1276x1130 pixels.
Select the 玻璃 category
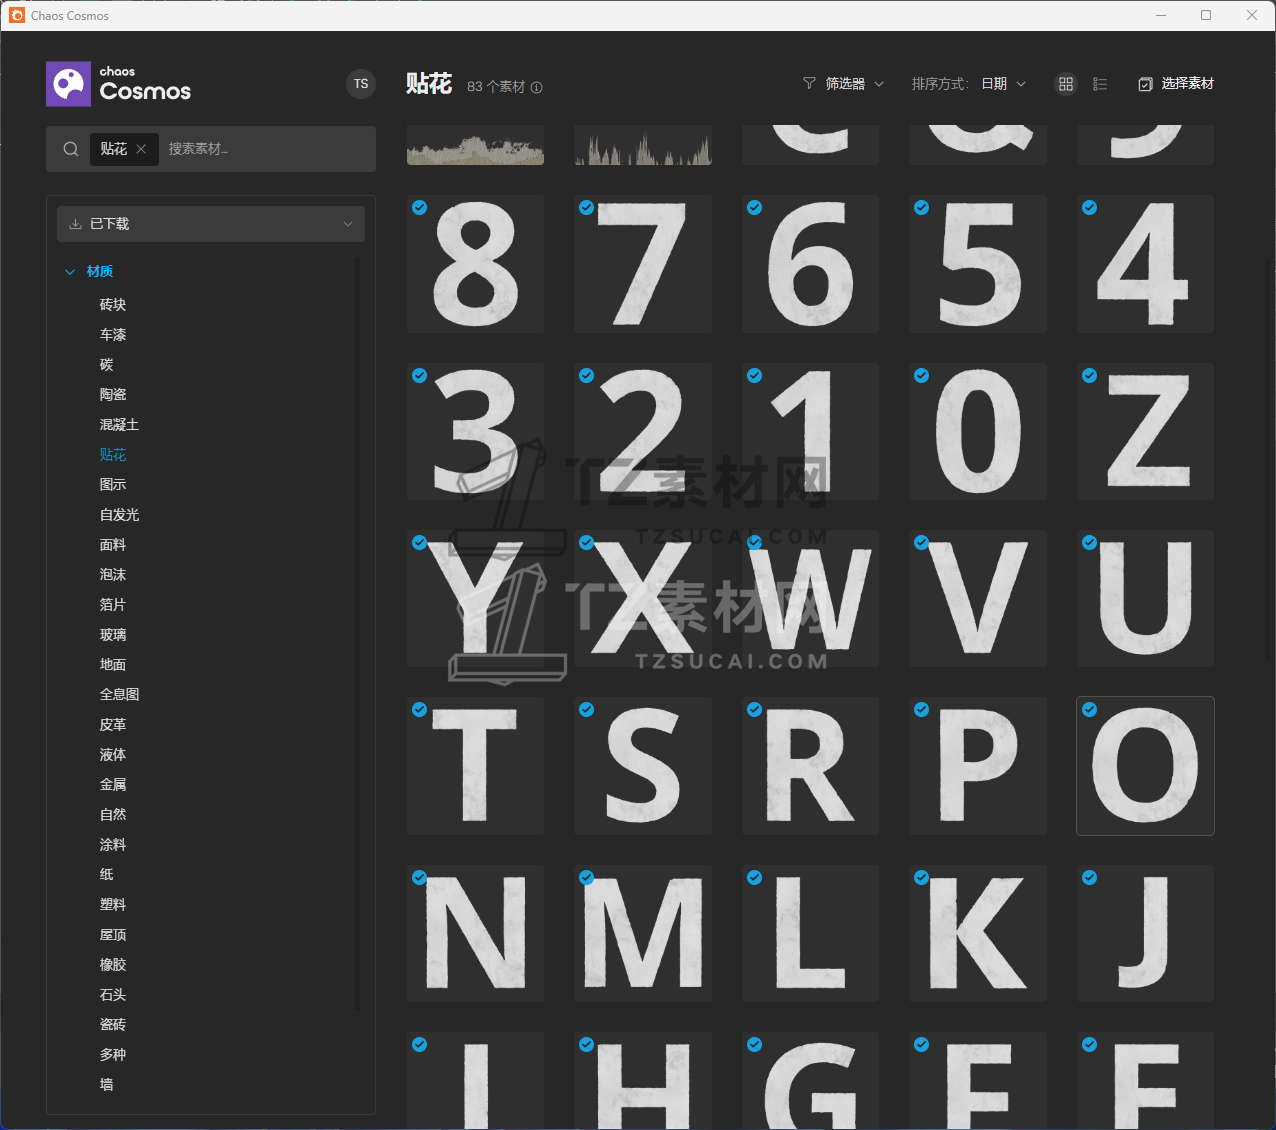pyautogui.click(x=113, y=635)
